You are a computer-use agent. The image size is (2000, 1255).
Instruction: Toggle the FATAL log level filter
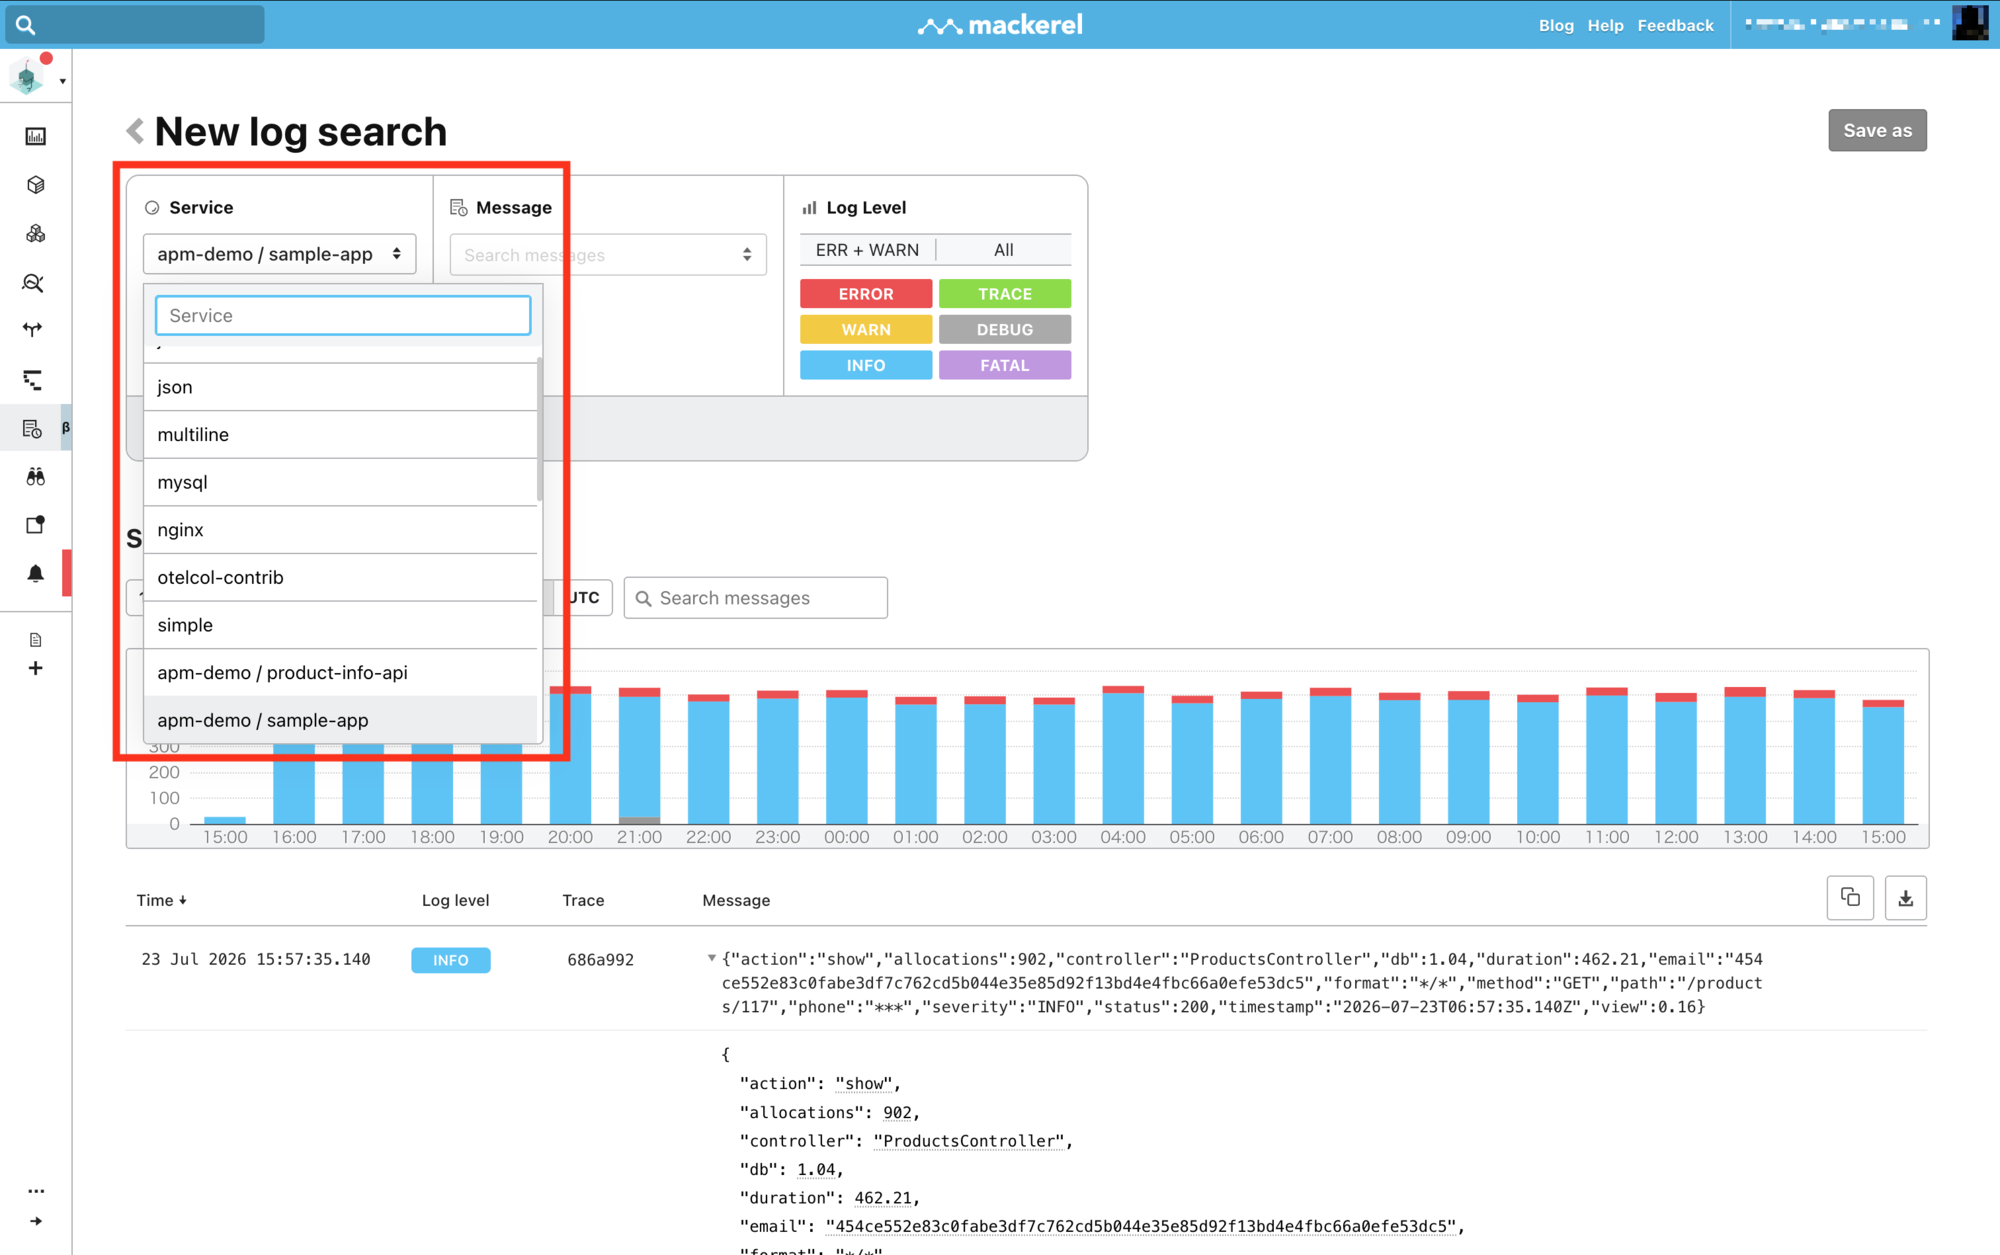pos(1005,366)
